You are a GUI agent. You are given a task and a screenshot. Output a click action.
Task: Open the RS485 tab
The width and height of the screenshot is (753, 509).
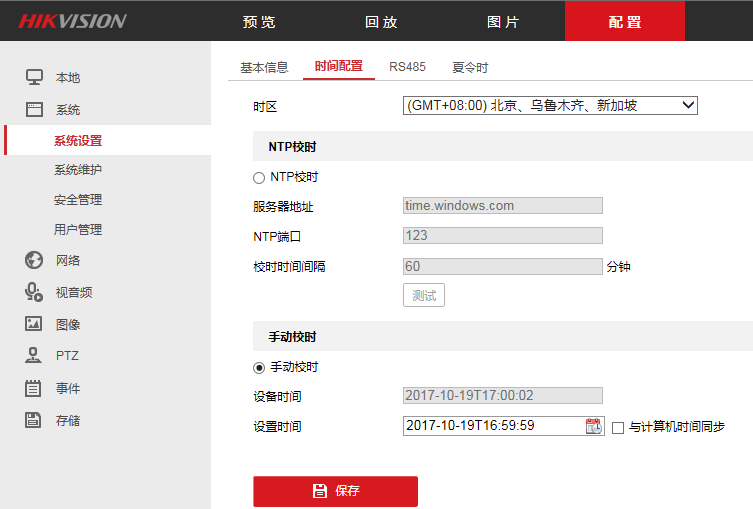pyautogui.click(x=407, y=67)
